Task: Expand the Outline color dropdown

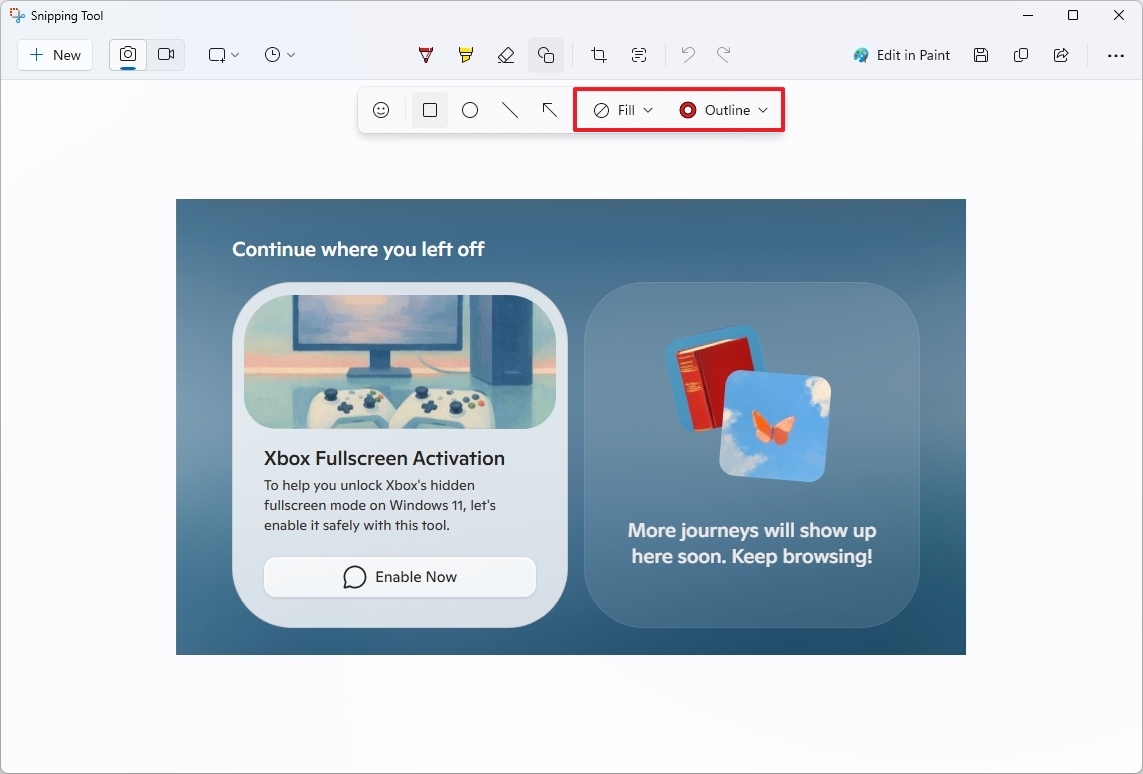Action: 762,110
